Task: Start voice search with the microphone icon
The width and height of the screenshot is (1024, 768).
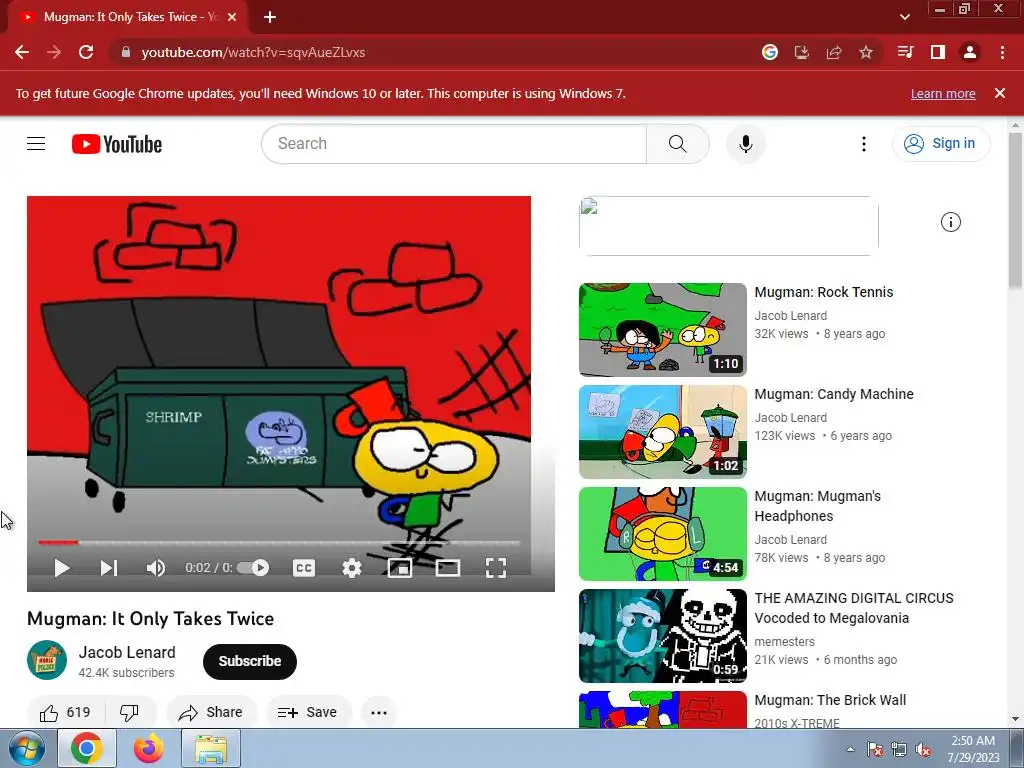Action: (x=745, y=144)
